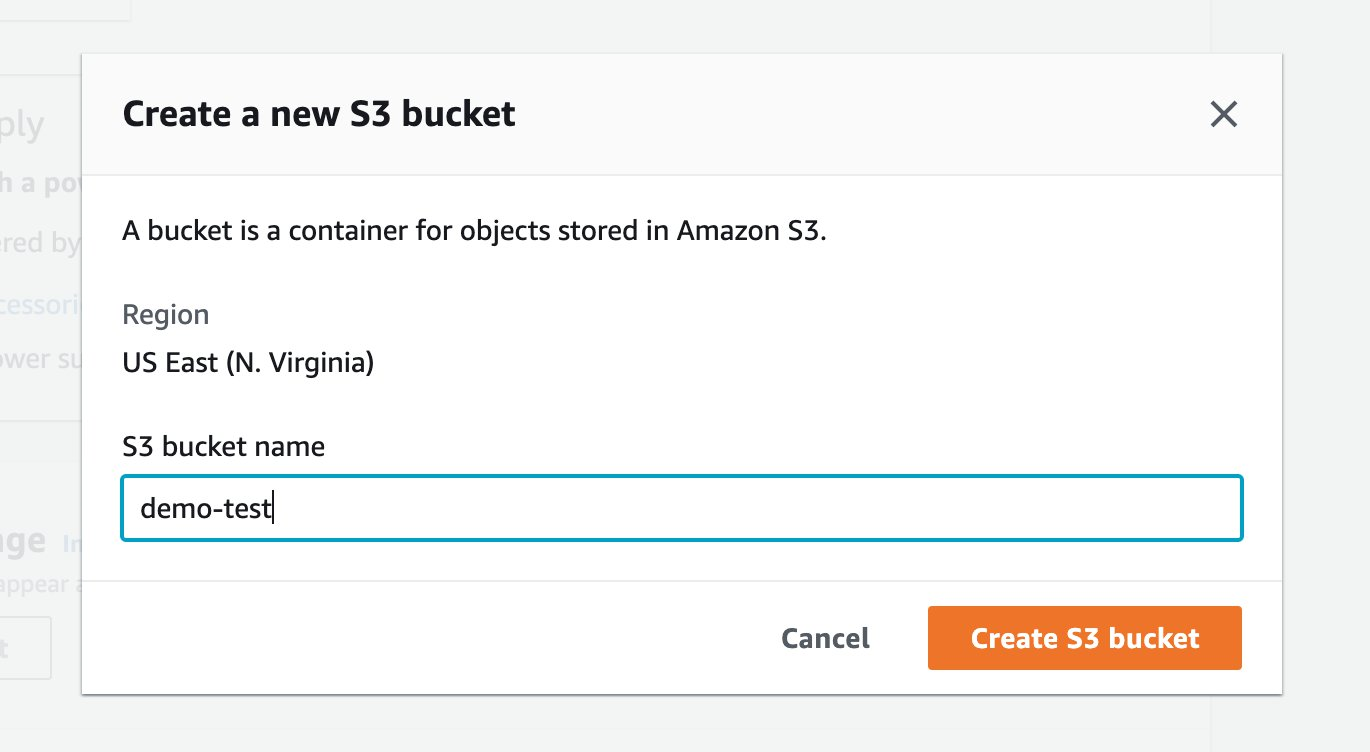The width and height of the screenshot is (1370, 752).
Task: Click the Create a new S3 bucket title
Action: 319,114
